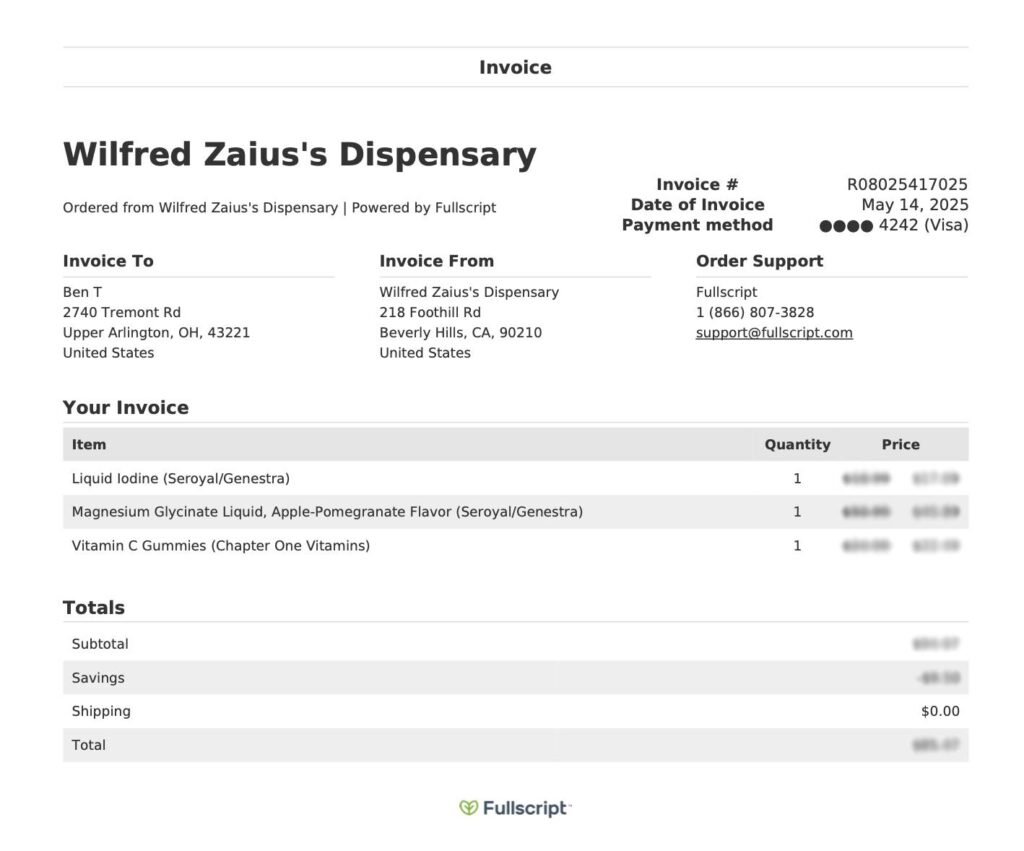Click the 'Savings' row label
Image resolution: width=1024 pixels, height=851 pixels.
click(98, 678)
